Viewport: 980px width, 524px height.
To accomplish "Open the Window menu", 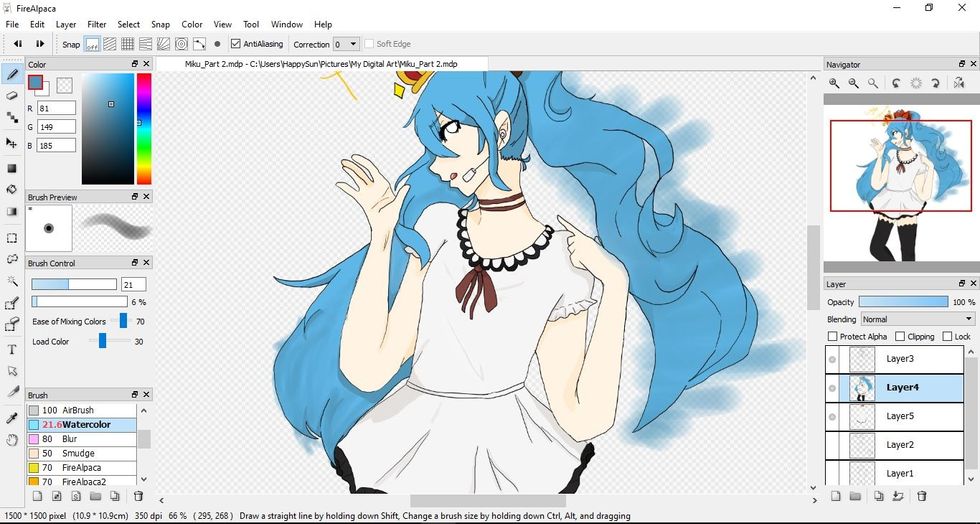I will [x=286, y=24].
